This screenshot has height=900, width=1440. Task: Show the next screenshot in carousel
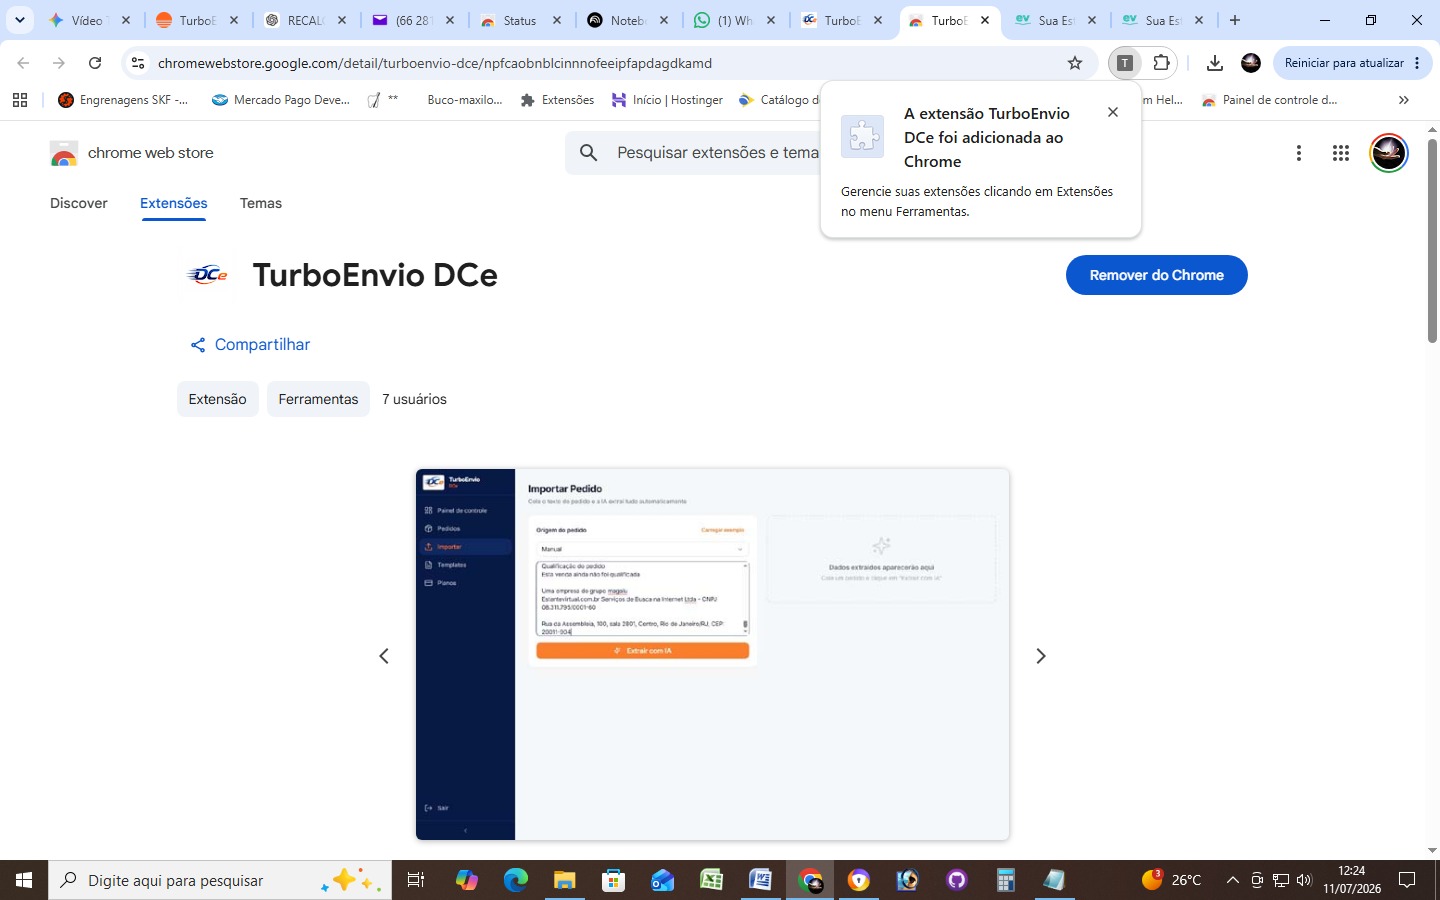1040,656
